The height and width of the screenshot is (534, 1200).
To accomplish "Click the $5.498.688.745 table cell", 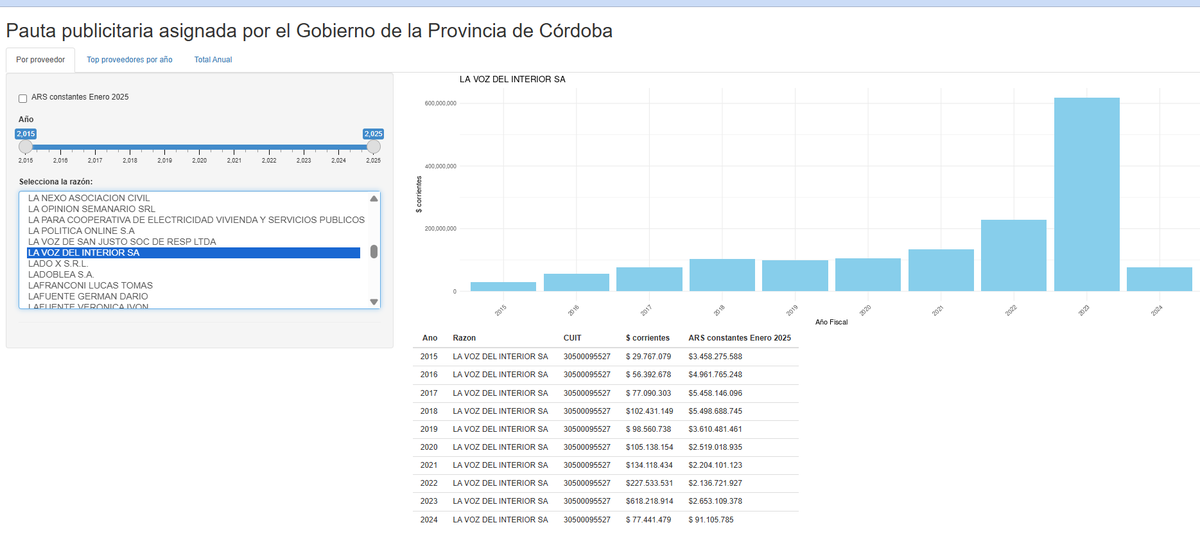I will 715,411.
